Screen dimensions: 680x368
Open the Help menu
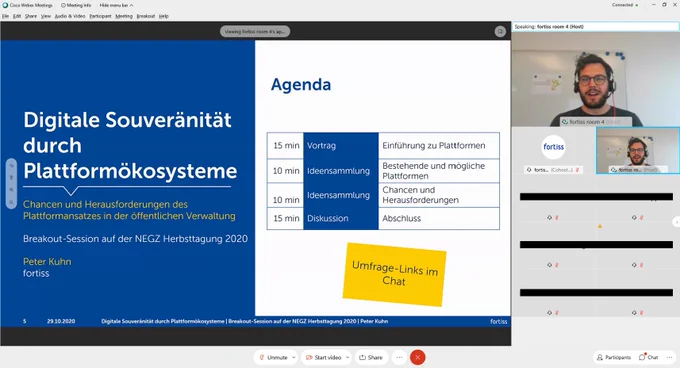163,16
